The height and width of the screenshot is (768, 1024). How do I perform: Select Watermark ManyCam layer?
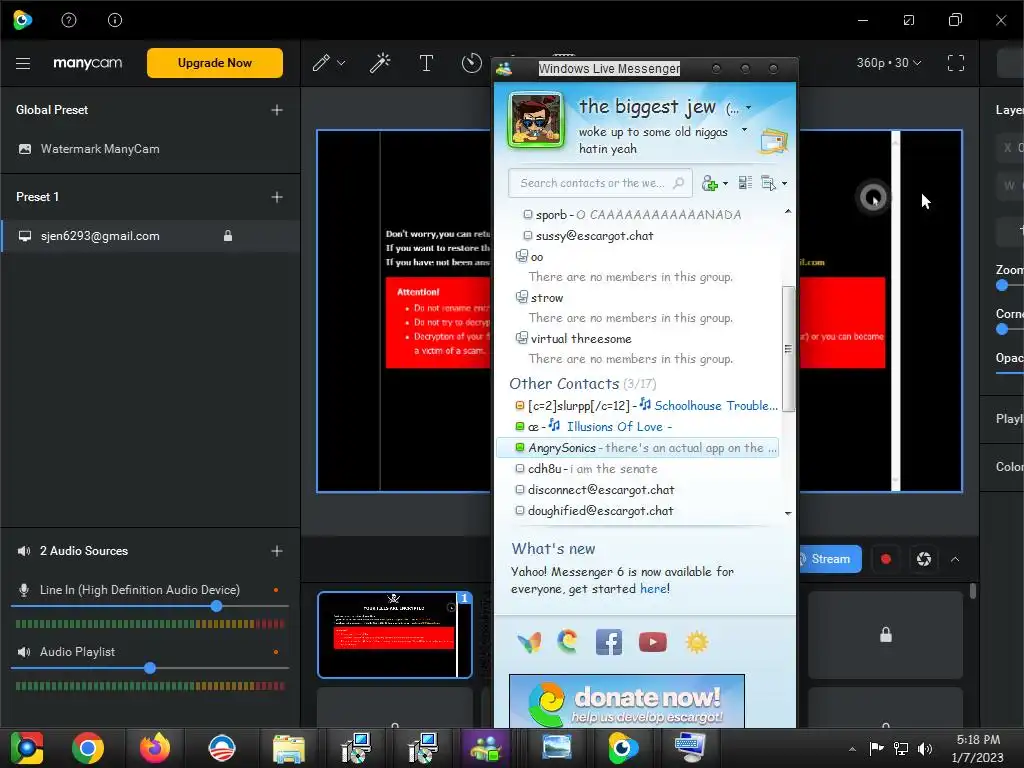click(x=100, y=149)
